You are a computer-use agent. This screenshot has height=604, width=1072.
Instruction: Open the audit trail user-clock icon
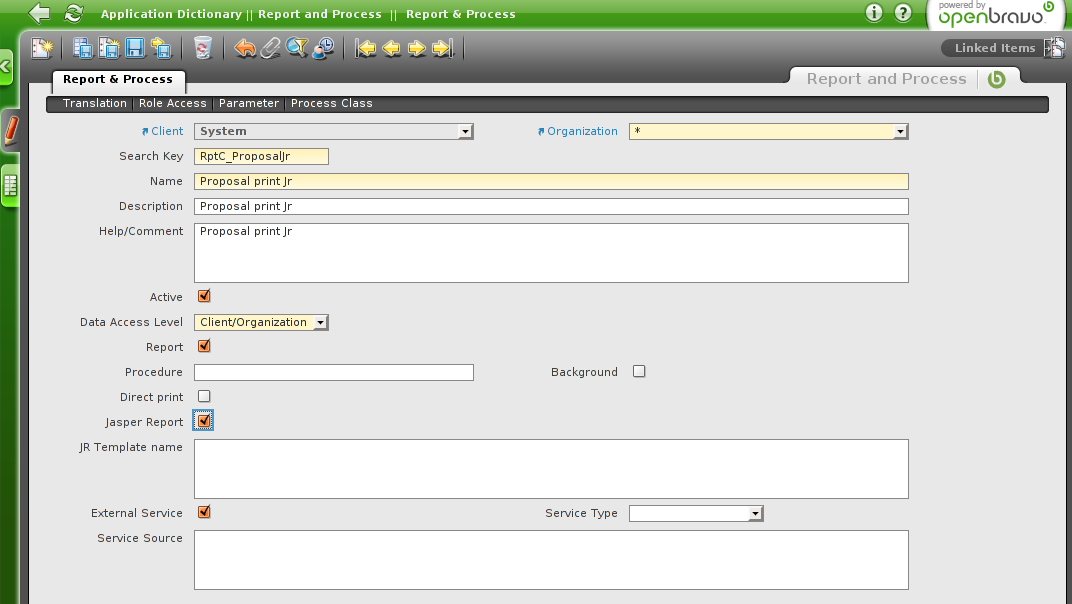tap(323, 48)
